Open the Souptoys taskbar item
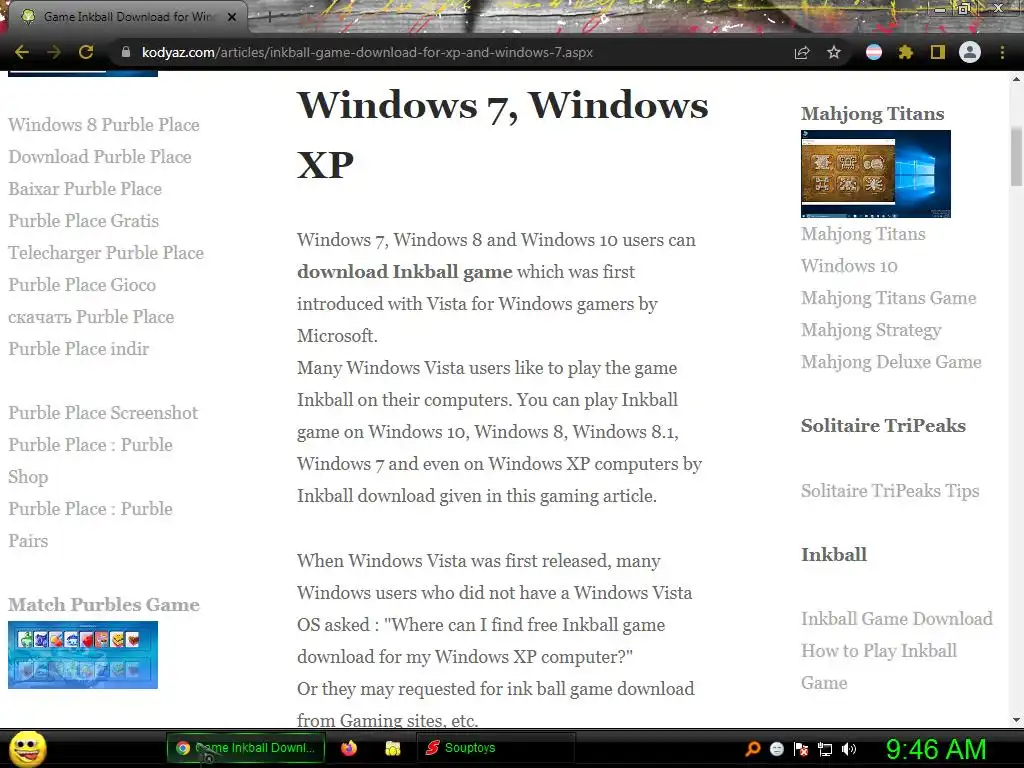This screenshot has height=768, width=1024. point(496,748)
